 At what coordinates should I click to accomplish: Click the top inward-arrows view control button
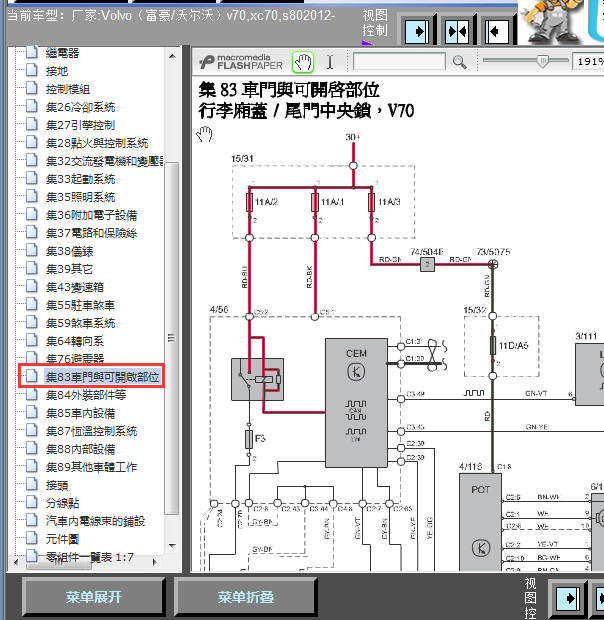(x=457, y=31)
